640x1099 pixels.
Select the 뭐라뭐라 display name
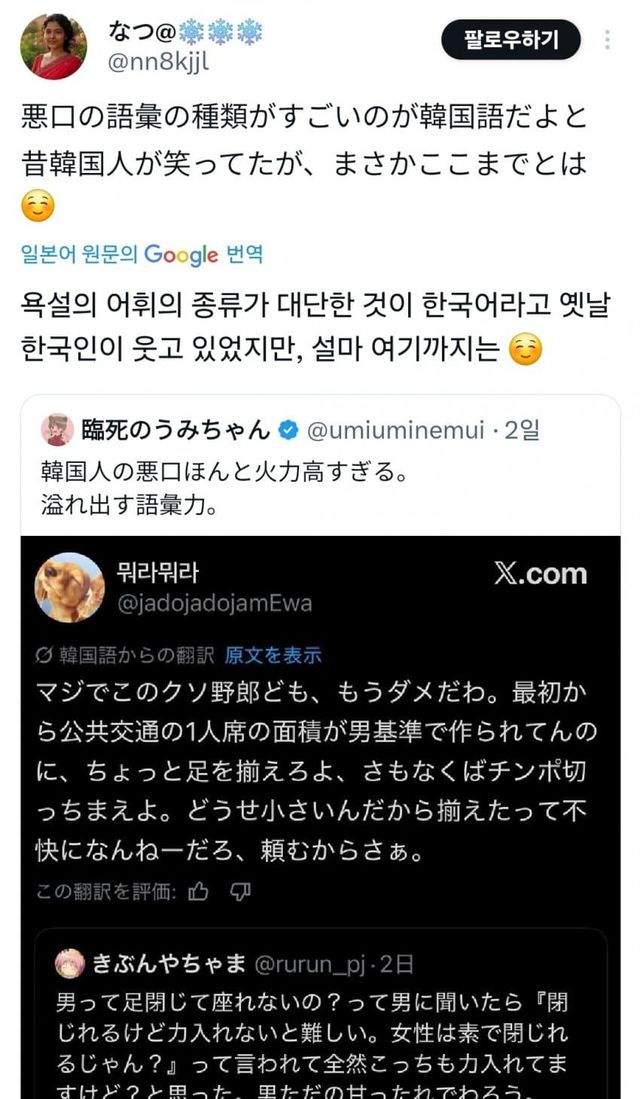pos(160,573)
